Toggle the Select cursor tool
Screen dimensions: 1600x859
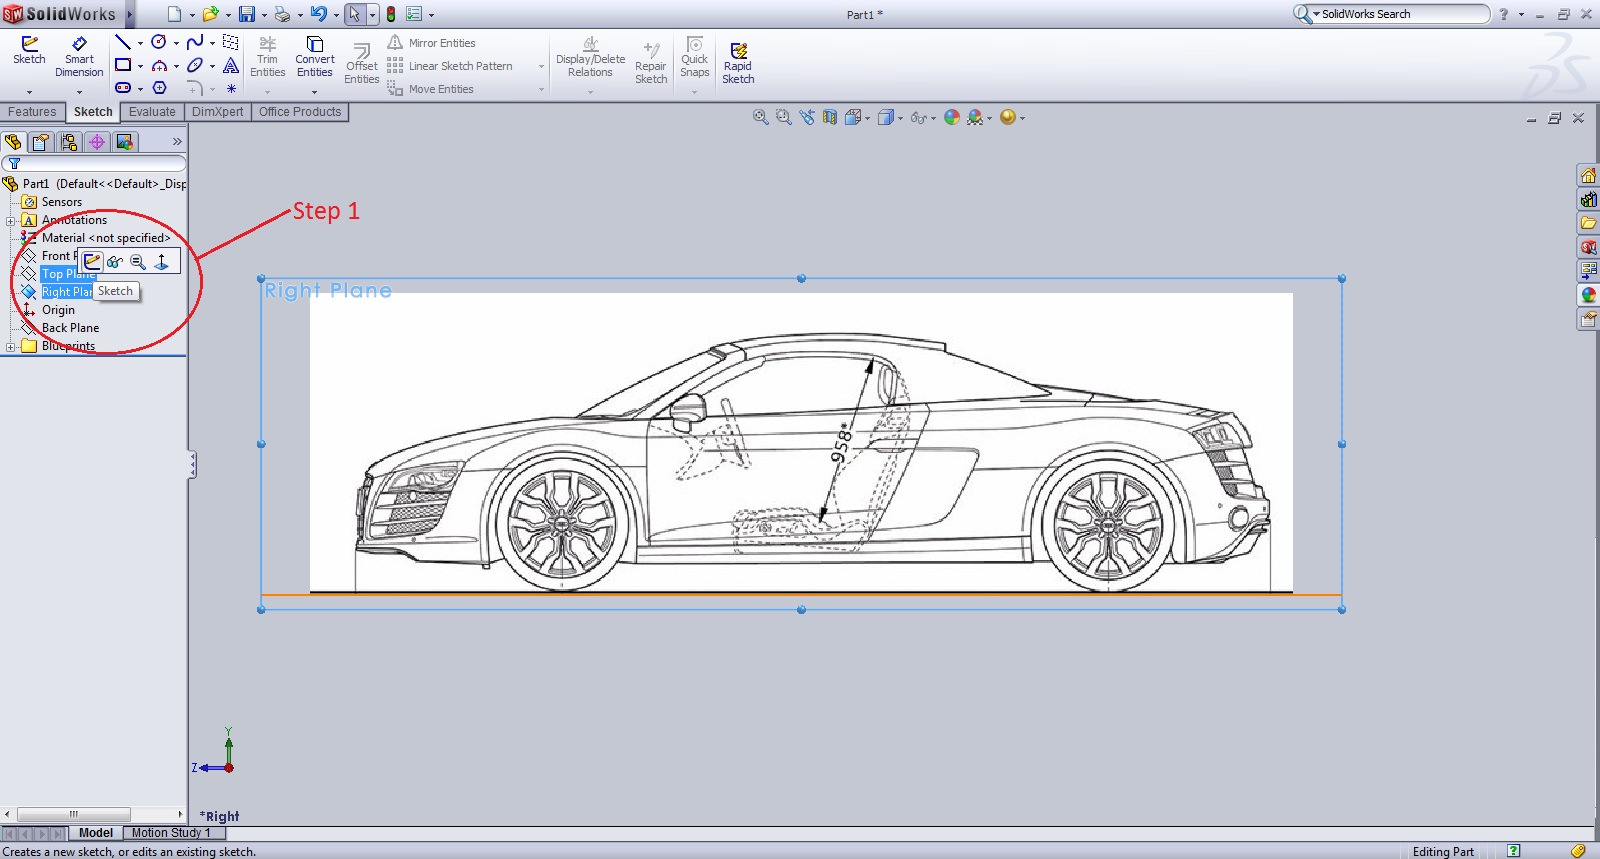[354, 14]
